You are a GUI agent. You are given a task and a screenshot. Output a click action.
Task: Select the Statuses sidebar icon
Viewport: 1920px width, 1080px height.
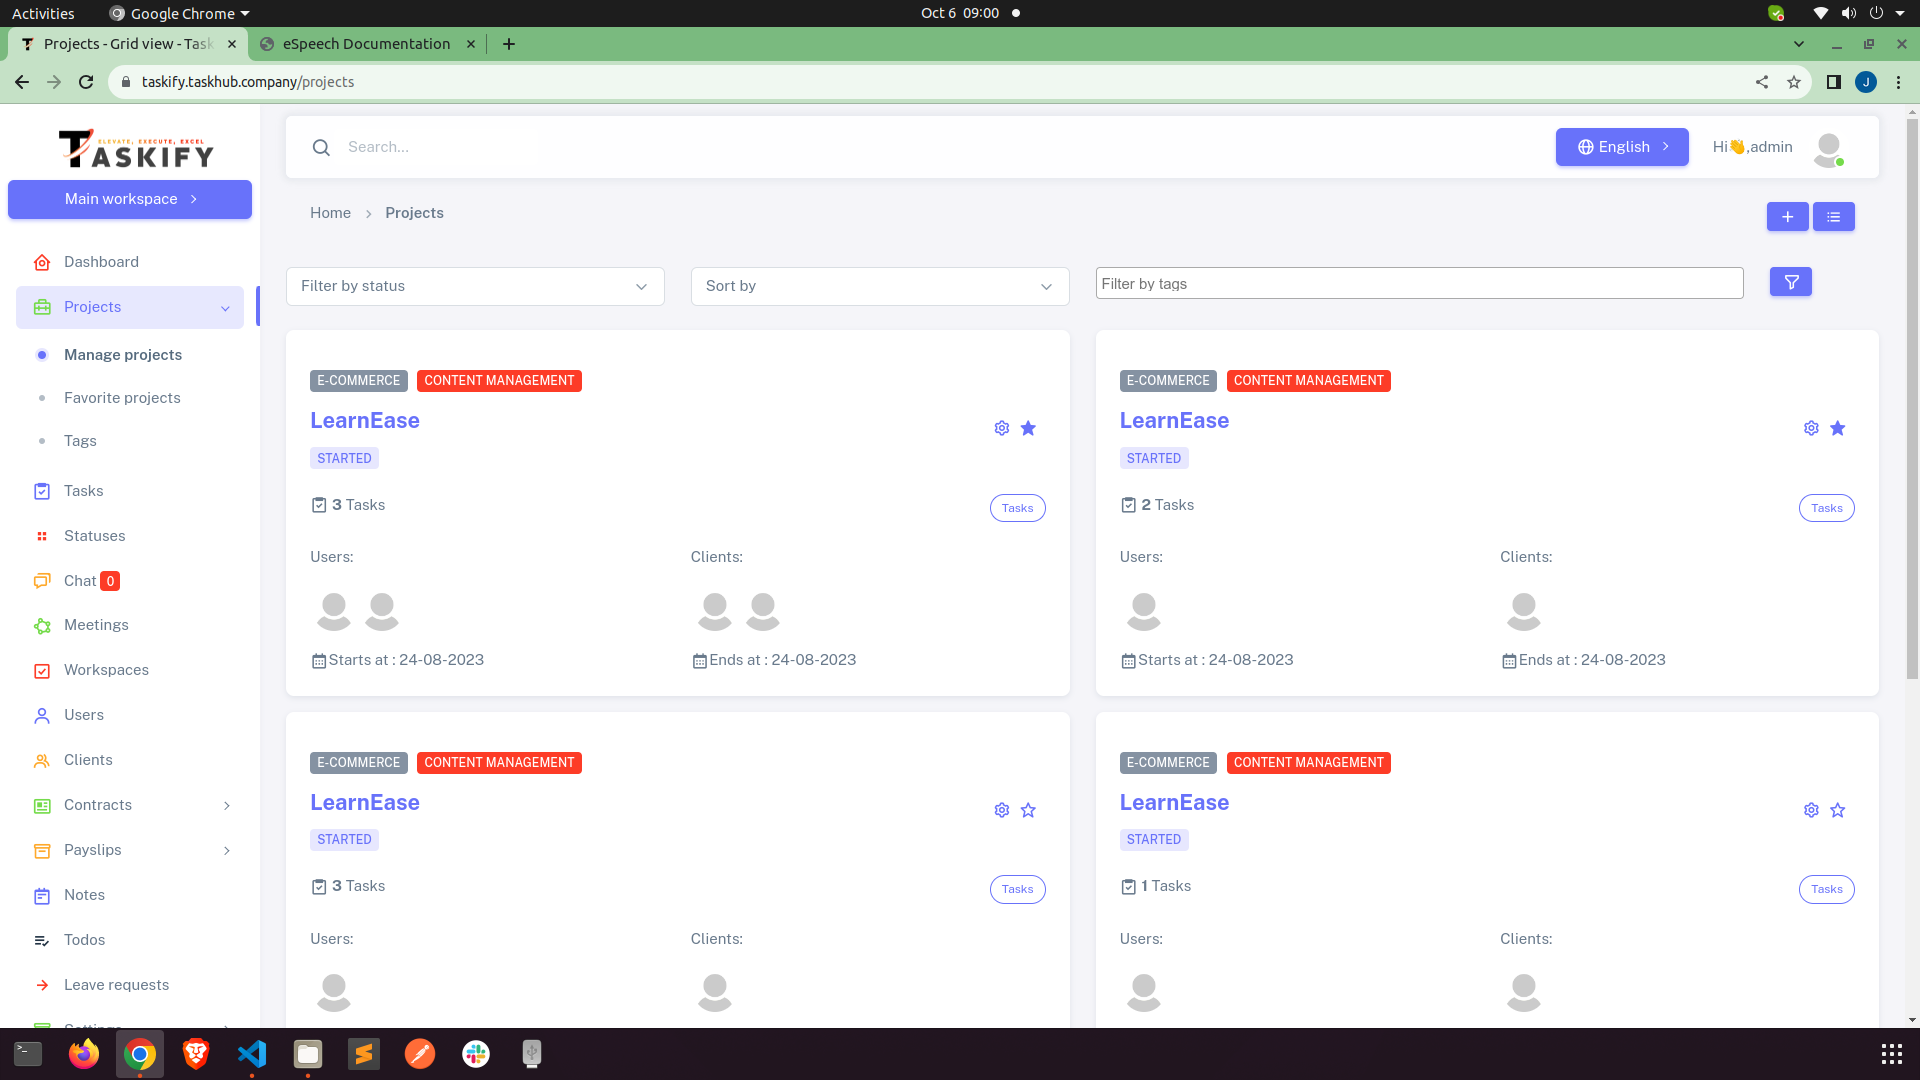[x=42, y=536]
